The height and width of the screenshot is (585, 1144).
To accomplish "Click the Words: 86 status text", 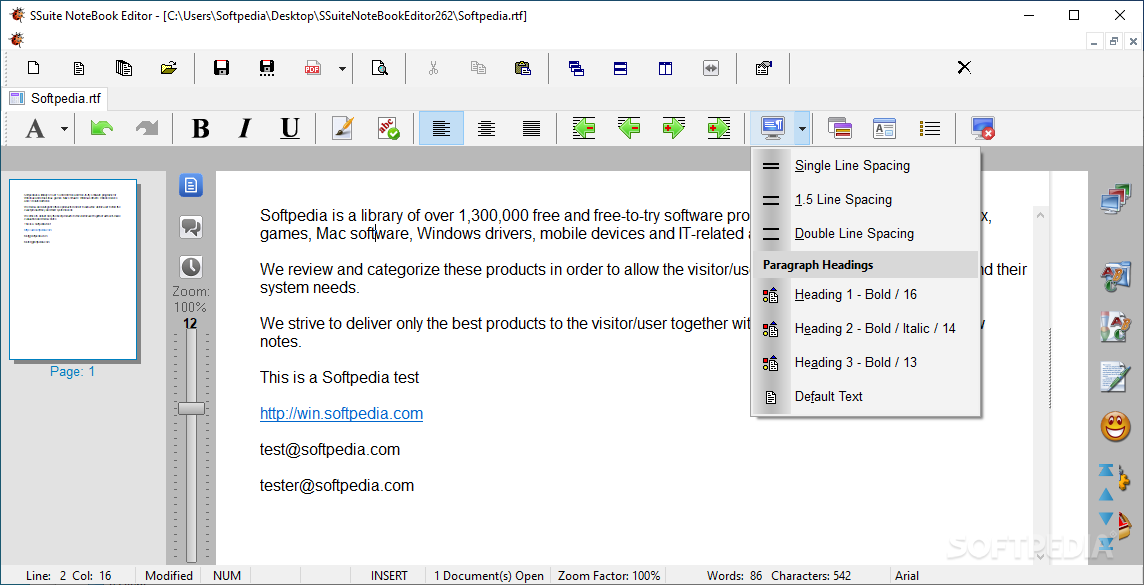I will (x=734, y=576).
